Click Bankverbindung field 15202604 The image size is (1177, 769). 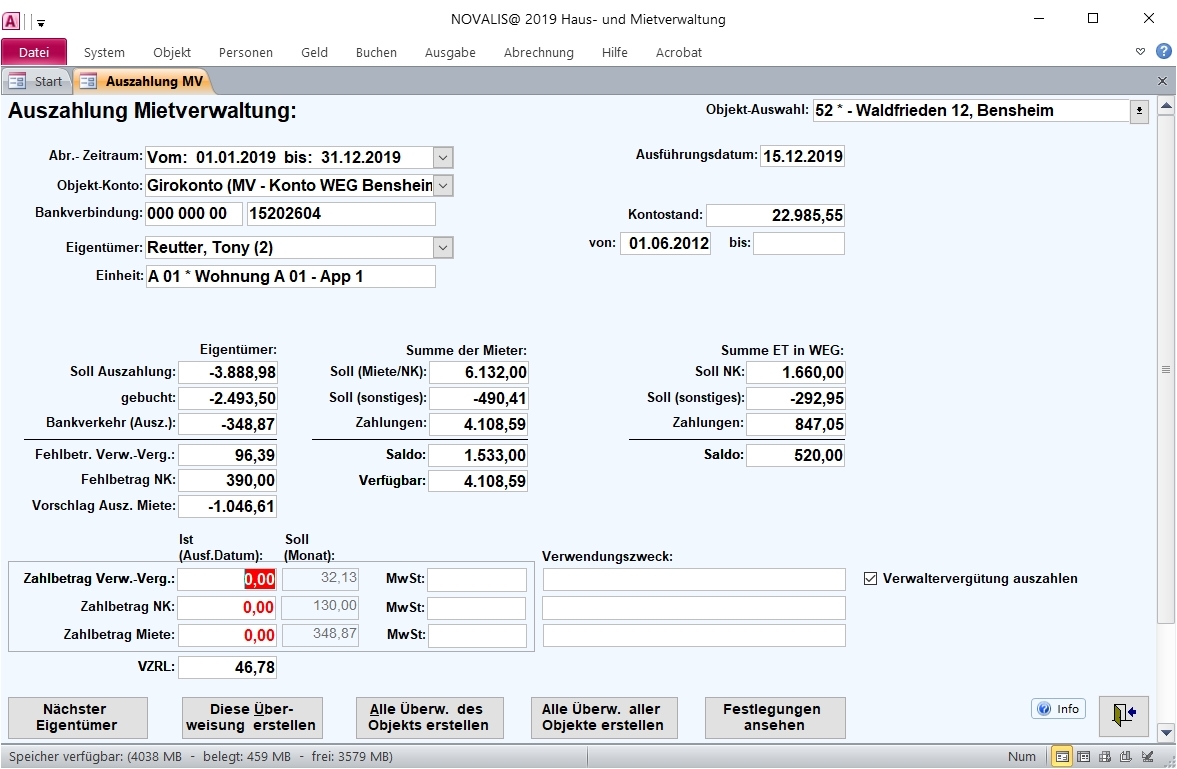[341, 213]
